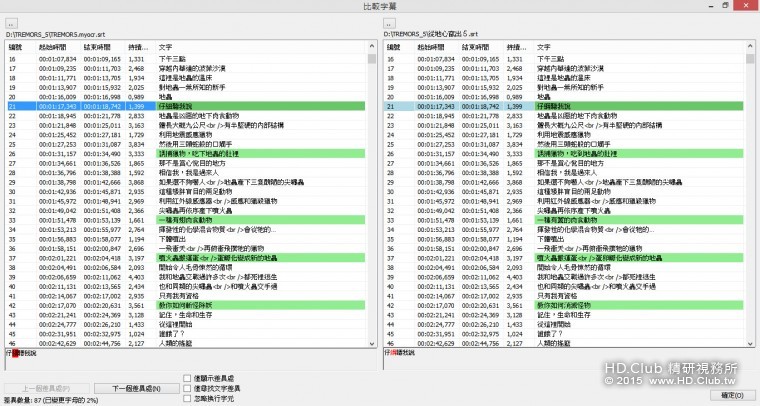
Task: Select right row 44 starting 00:02:24,777
Action: (x=565, y=325)
